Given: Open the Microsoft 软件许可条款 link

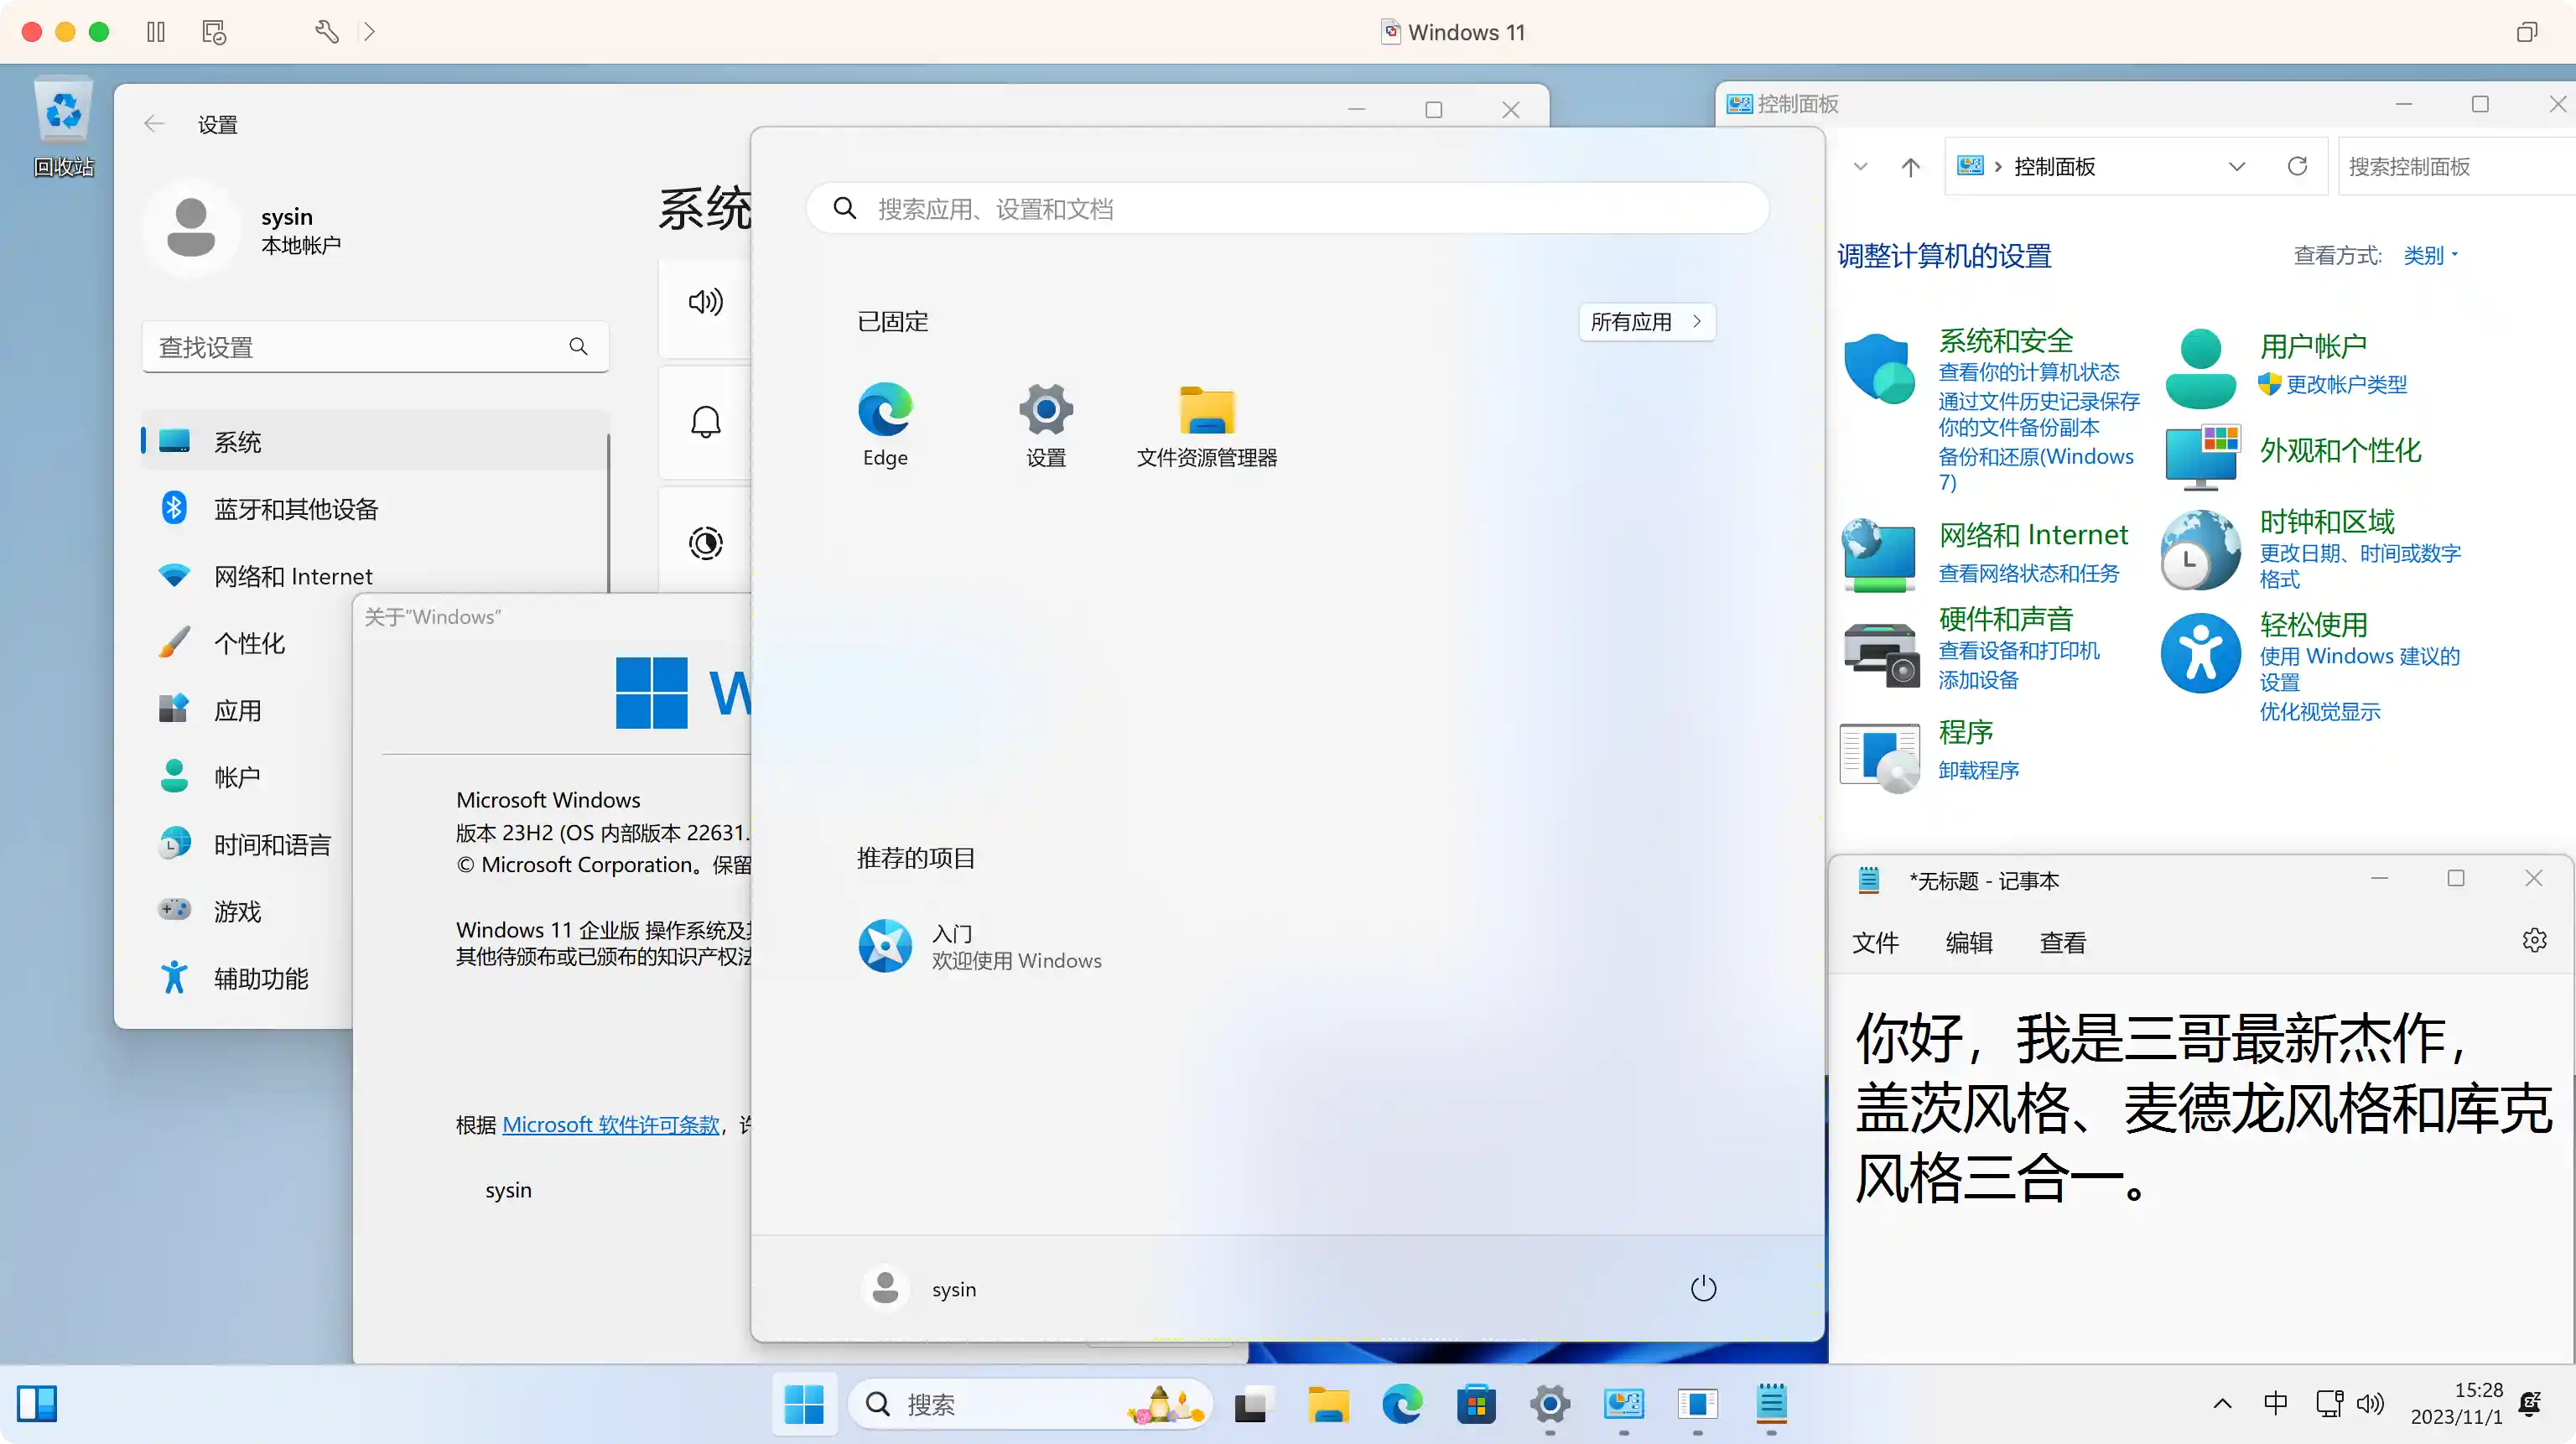Looking at the screenshot, I should [x=611, y=1124].
